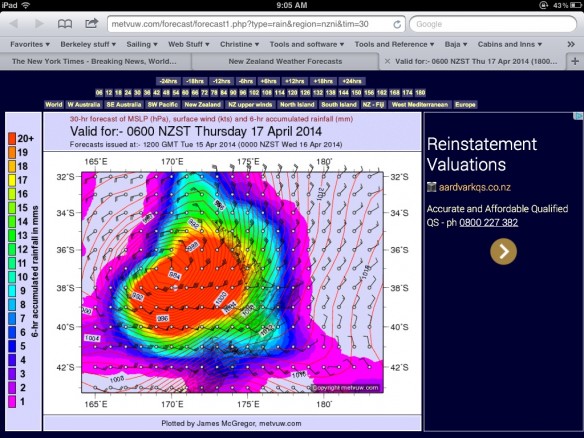Expand the Sailing bookmark folder
The image size is (584, 438).
142,44
